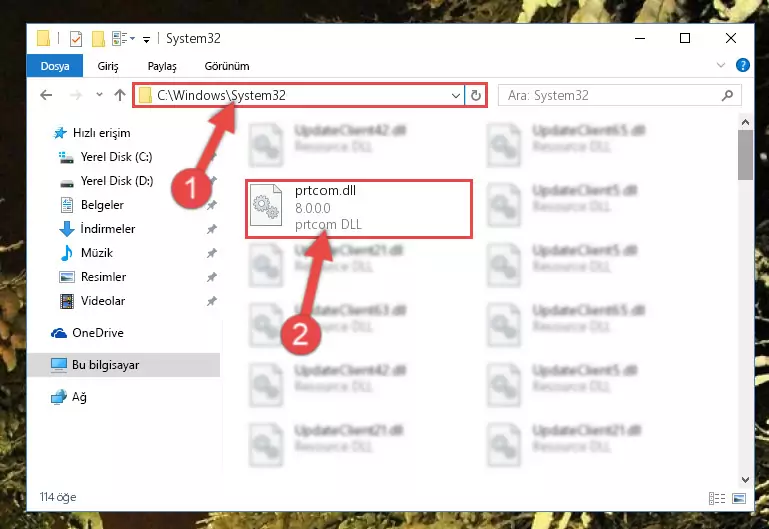The height and width of the screenshot is (529, 769).
Task: Open Müzik folder in sidebar
Action: tap(97, 253)
